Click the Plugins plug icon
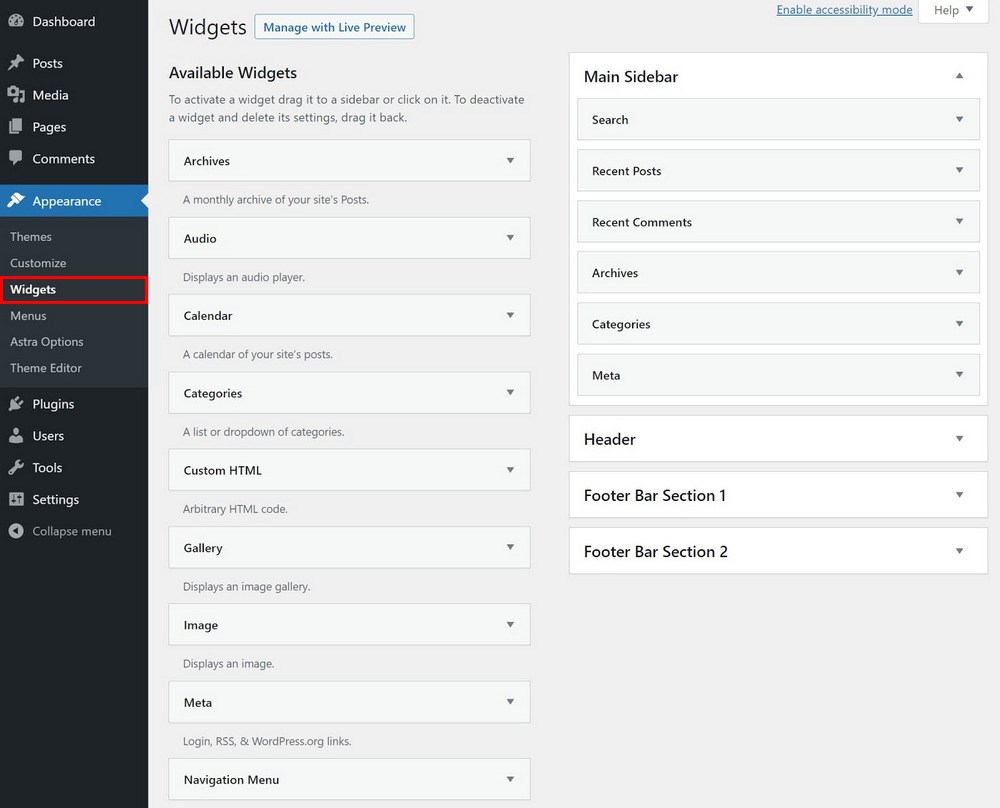Screen dimensions: 1000x808 point(16,403)
